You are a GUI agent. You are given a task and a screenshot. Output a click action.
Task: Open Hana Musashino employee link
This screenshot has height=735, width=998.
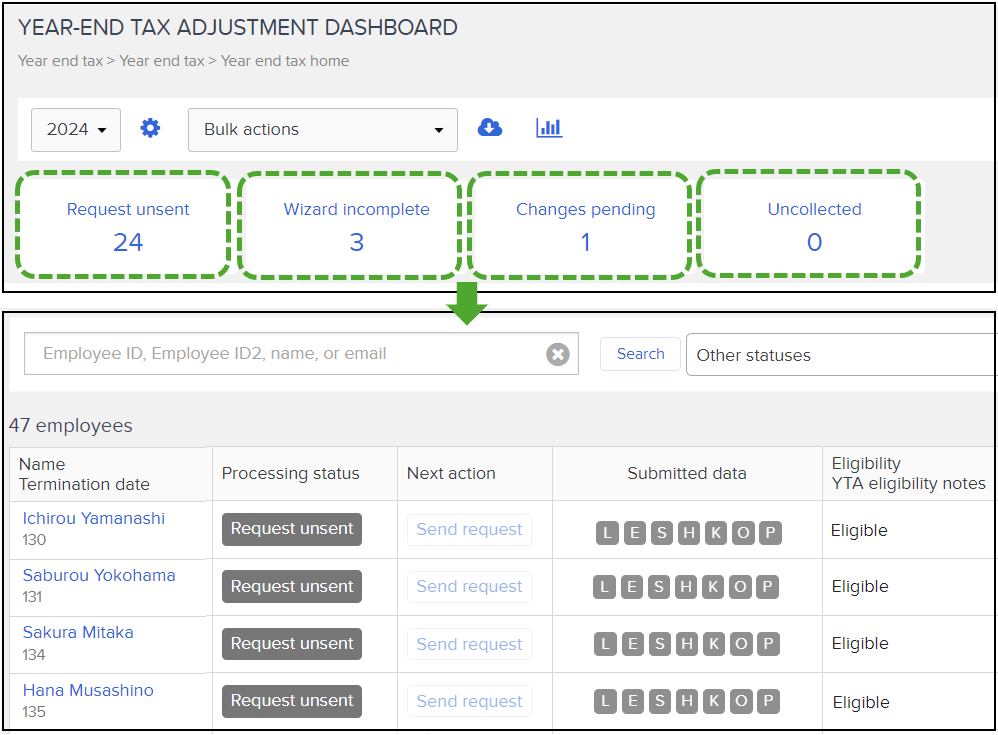[88, 690]
